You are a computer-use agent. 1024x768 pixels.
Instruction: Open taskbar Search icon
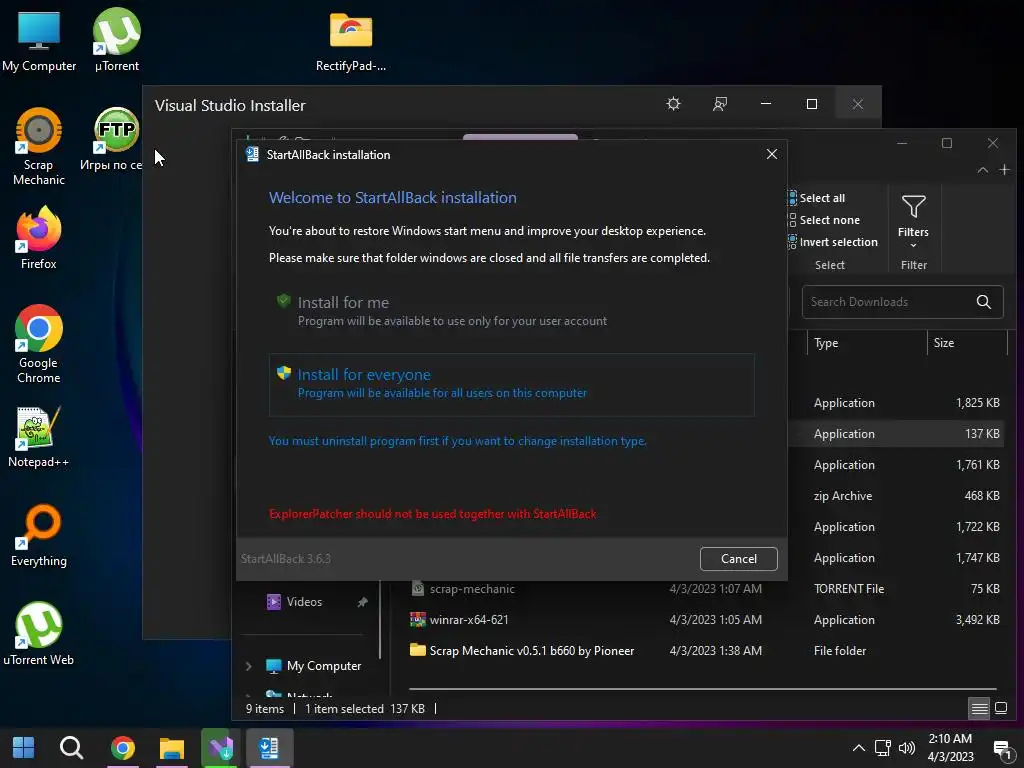(x=71, y=748)
